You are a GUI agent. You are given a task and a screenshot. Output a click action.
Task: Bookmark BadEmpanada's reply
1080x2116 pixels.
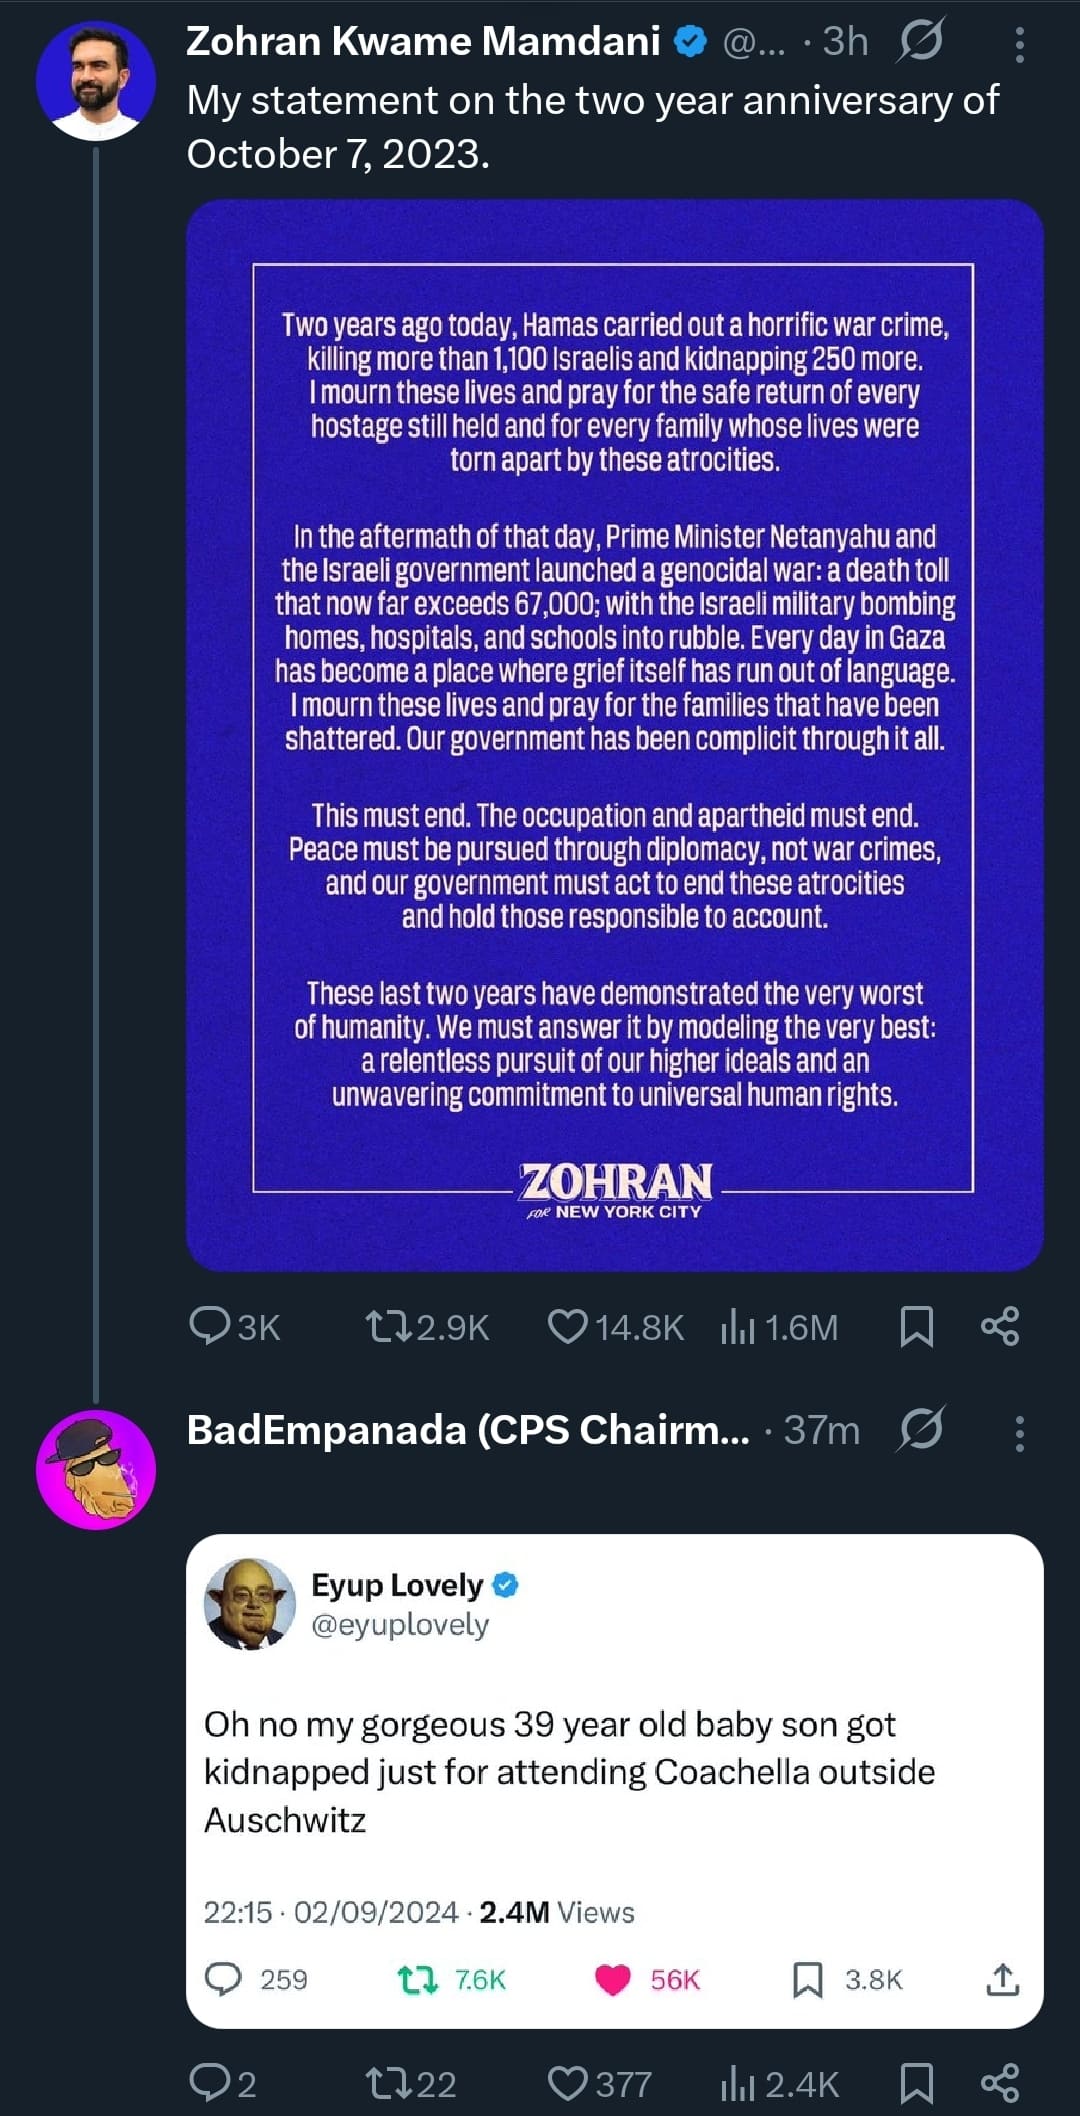coord(916,2083)
